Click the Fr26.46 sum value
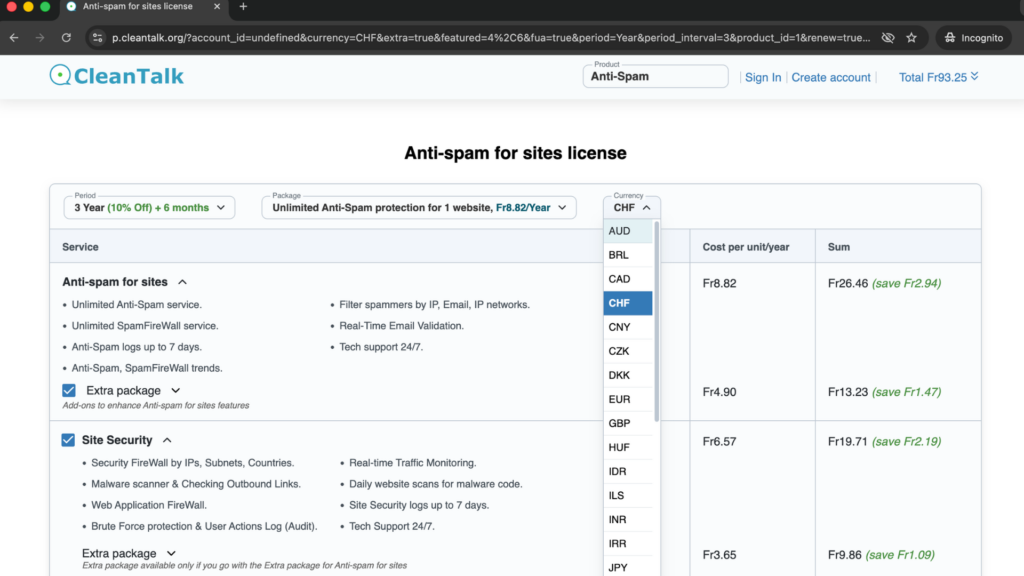 848,283
